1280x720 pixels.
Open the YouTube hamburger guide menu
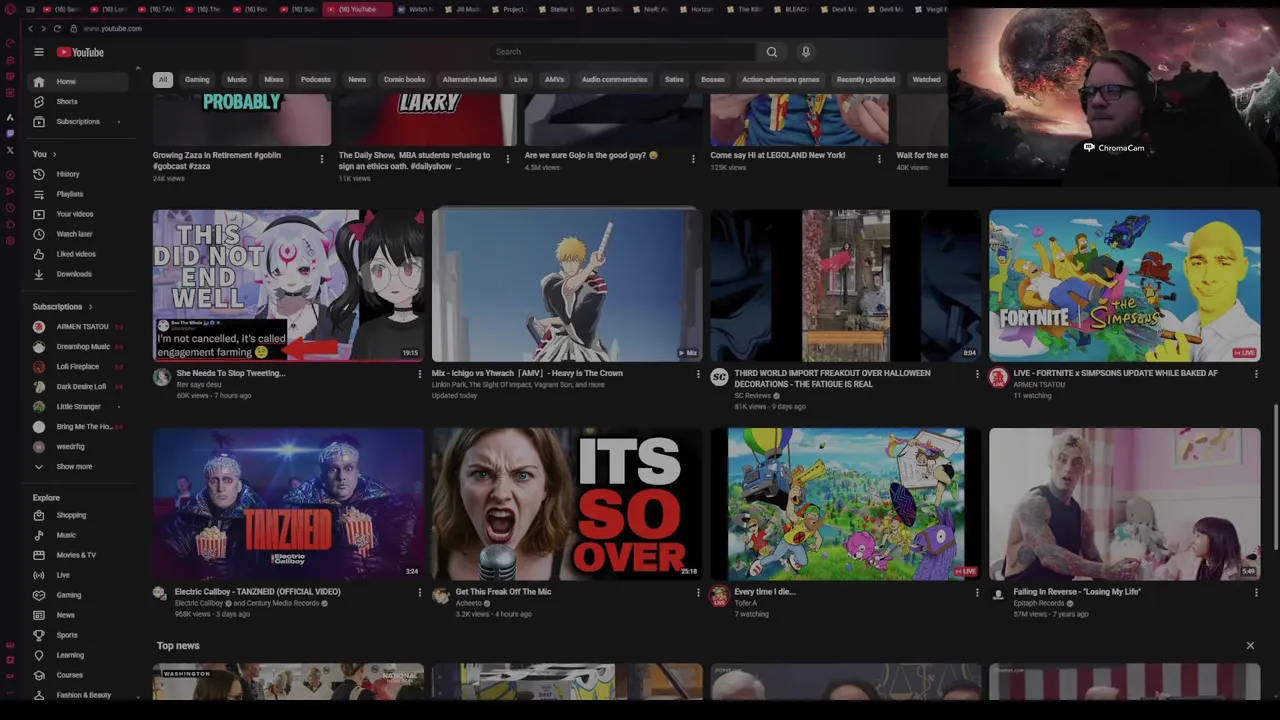pos(39,52)
